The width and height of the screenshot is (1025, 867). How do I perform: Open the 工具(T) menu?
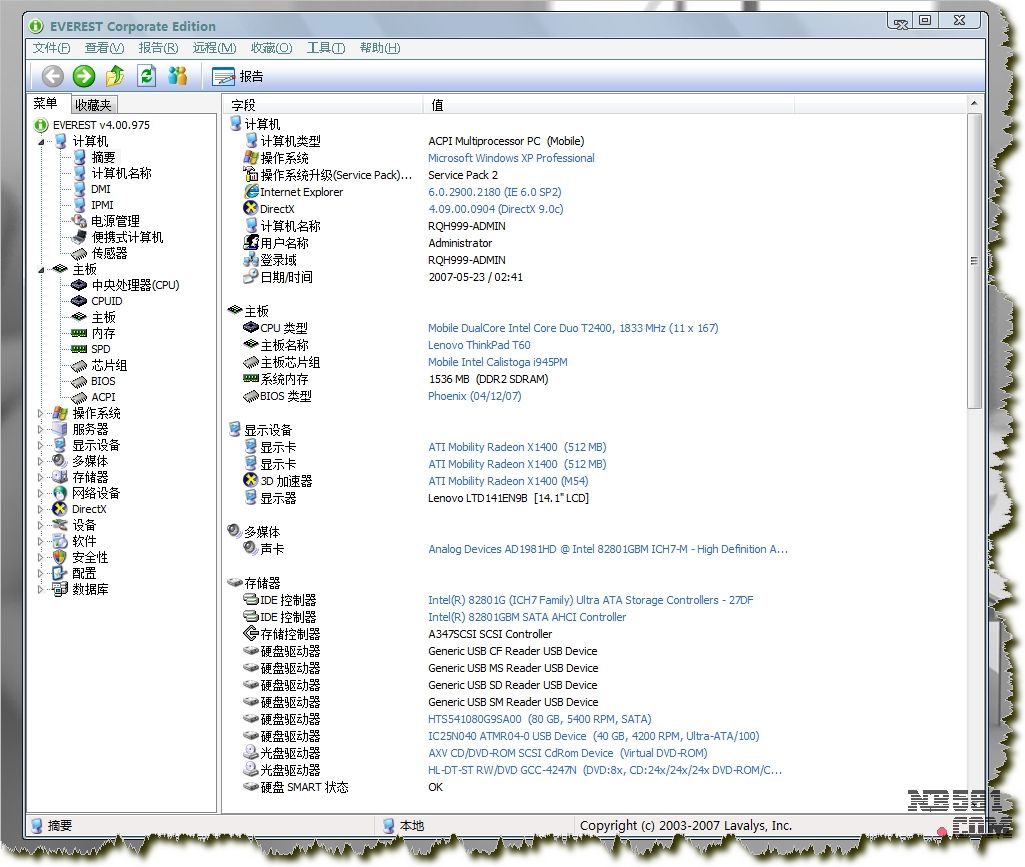(x=325, y=48)
